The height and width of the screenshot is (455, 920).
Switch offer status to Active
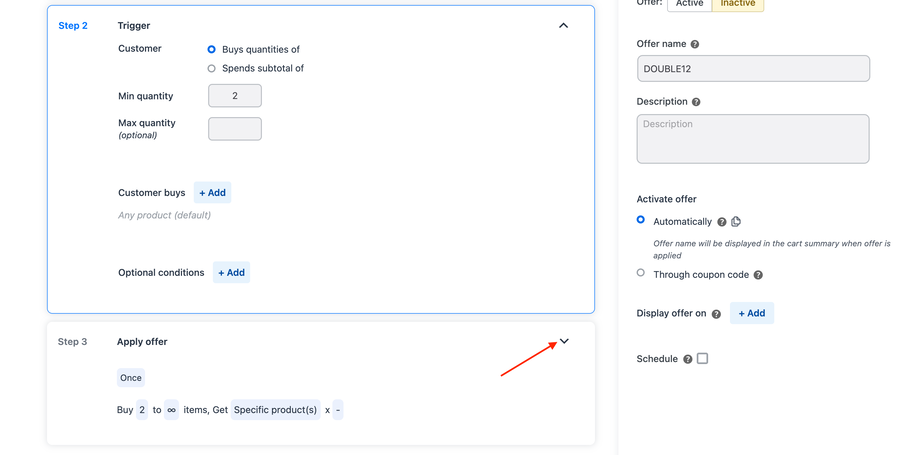tap(689, 5)
